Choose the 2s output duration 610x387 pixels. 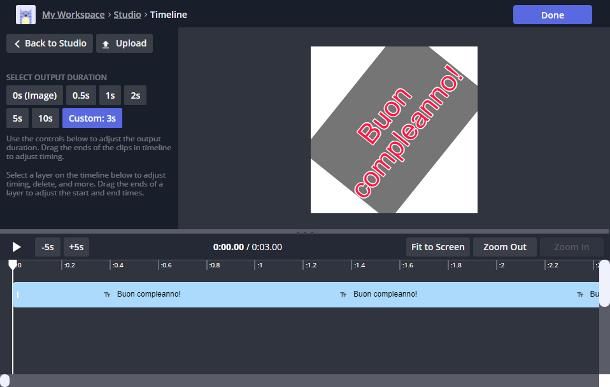[135, 95]
